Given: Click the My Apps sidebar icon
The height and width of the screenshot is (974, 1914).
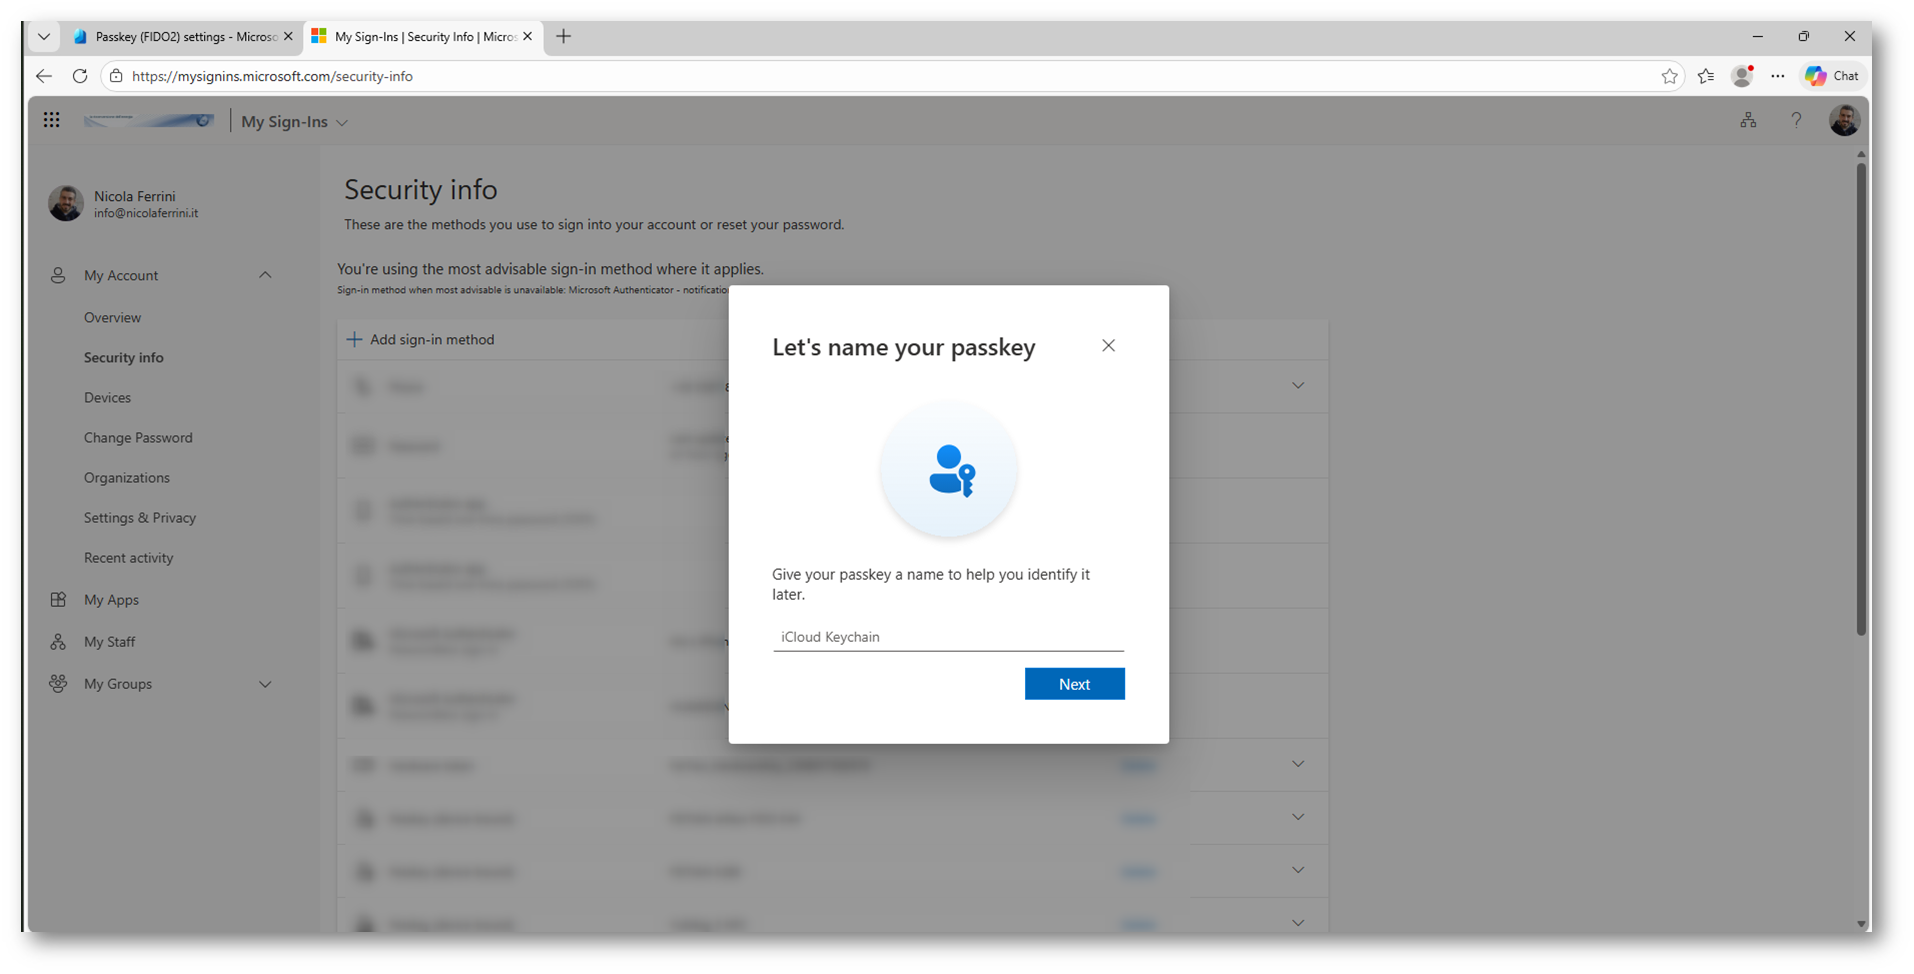Looking at the screenshot, I should pos(58,600).
